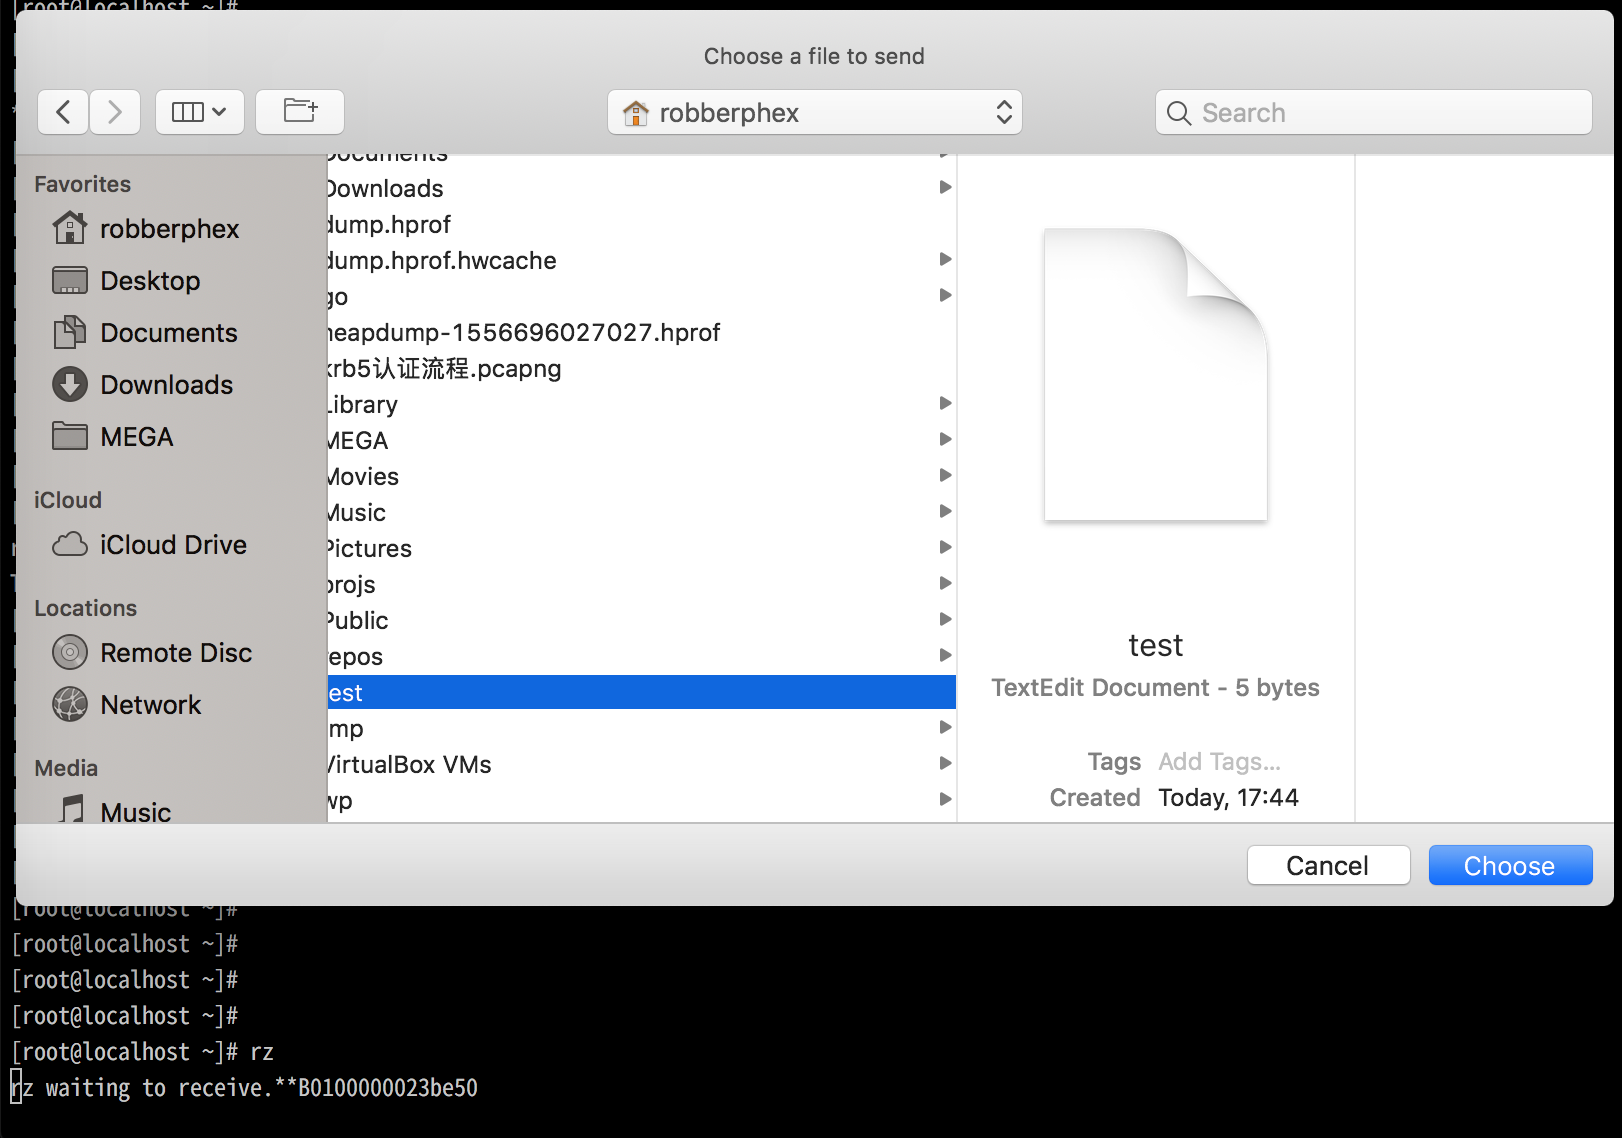Open the robberphex location popup menu
The width and height of the screenshot is (1622, 1138).
pyautogui.click(x=815, y=113)
